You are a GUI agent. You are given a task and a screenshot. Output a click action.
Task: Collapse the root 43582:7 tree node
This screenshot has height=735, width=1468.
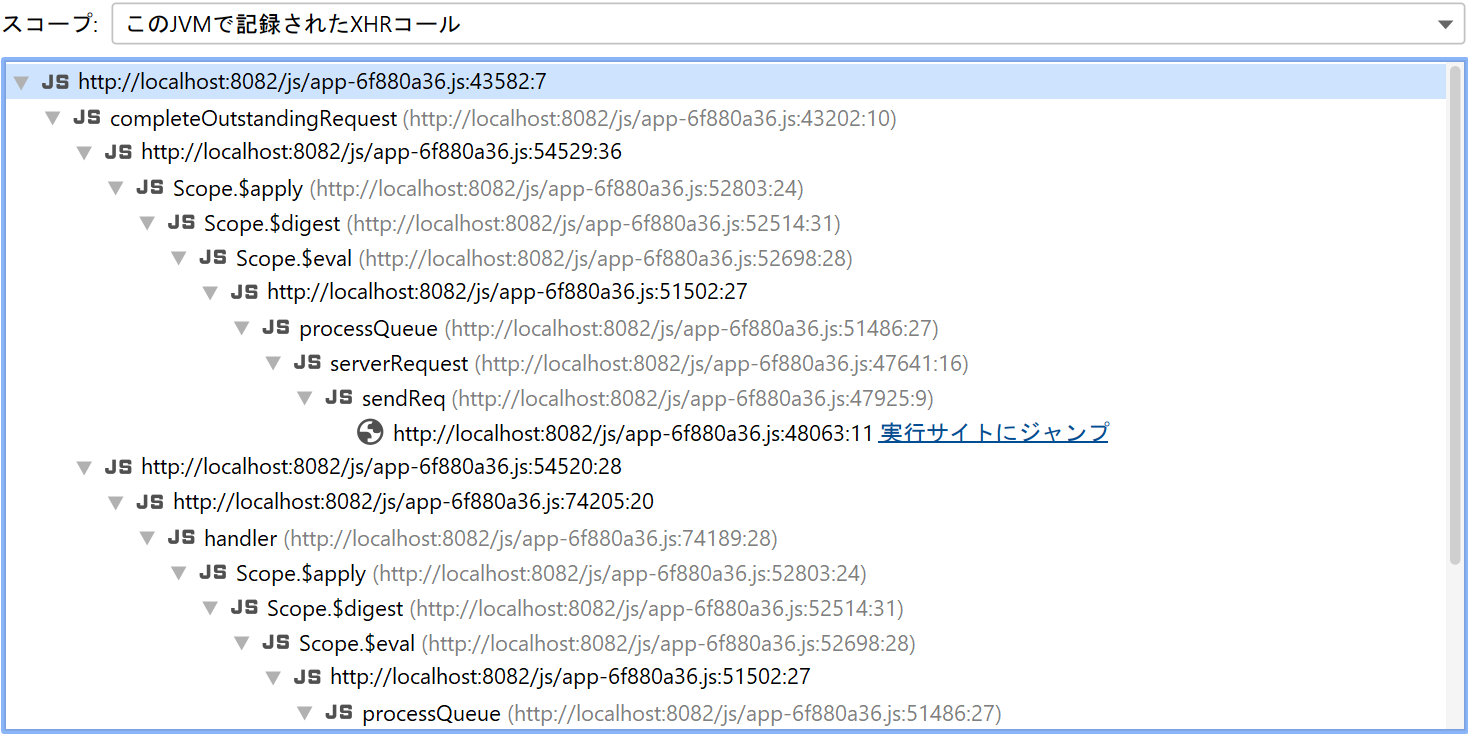[22, 83]
